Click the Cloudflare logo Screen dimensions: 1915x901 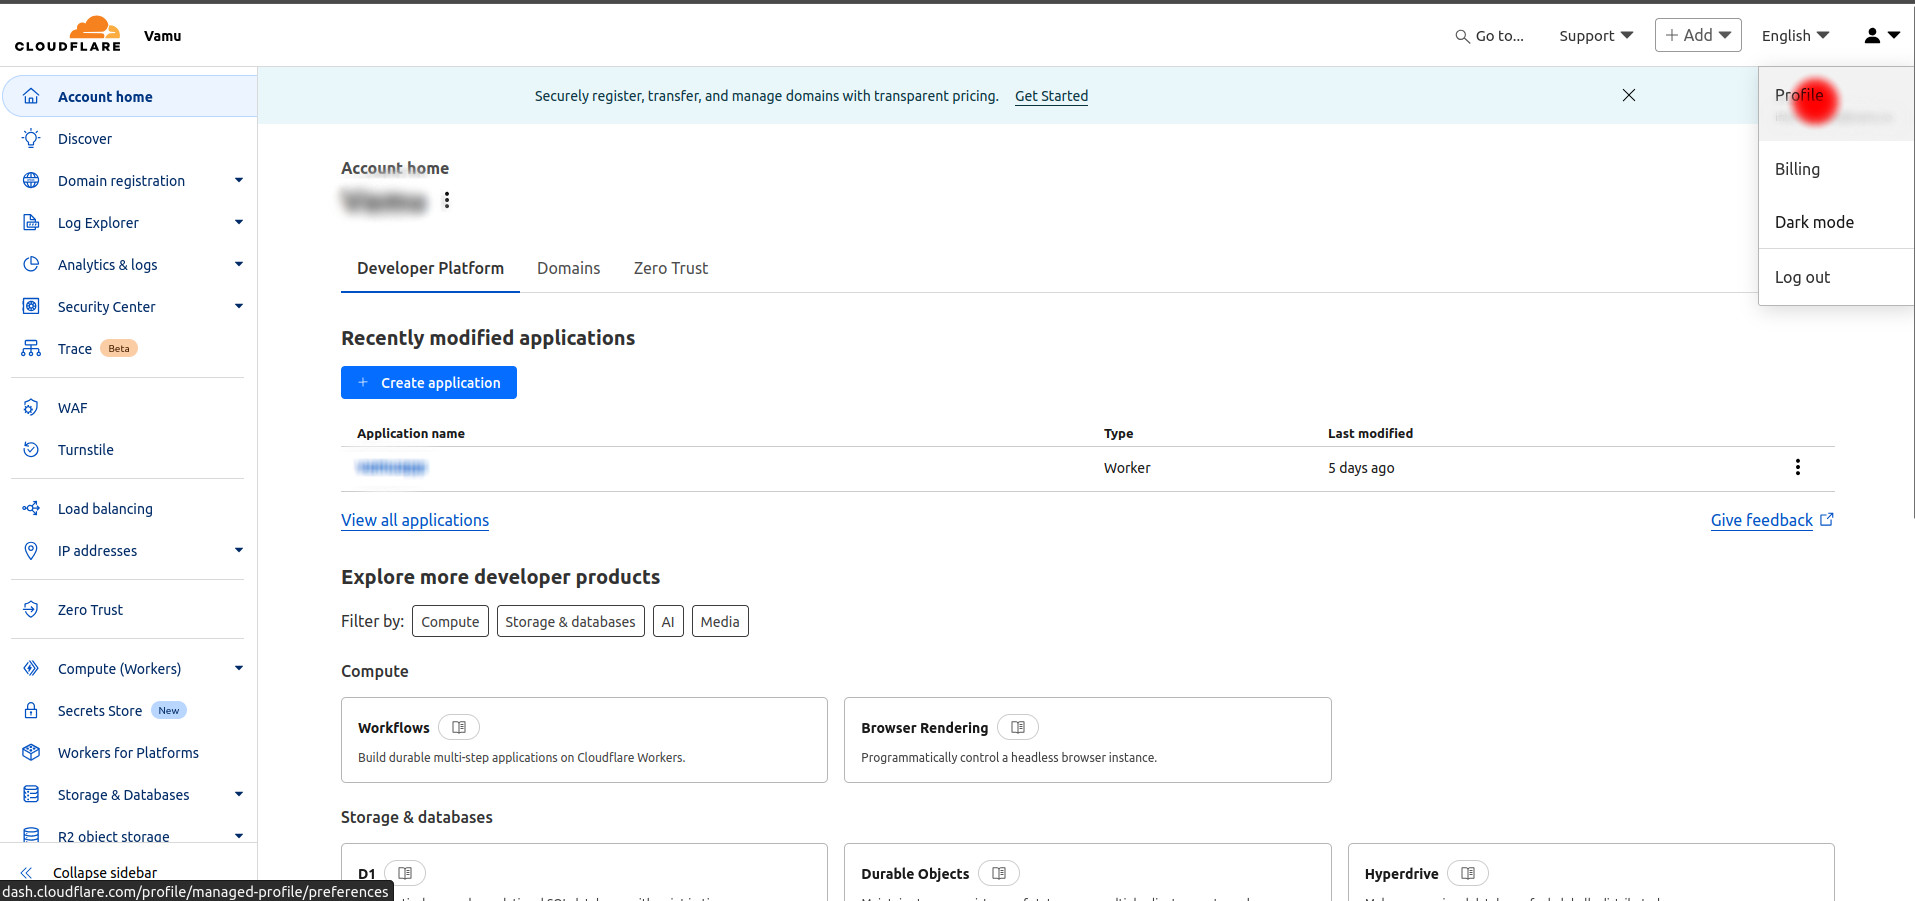(68, 34)
